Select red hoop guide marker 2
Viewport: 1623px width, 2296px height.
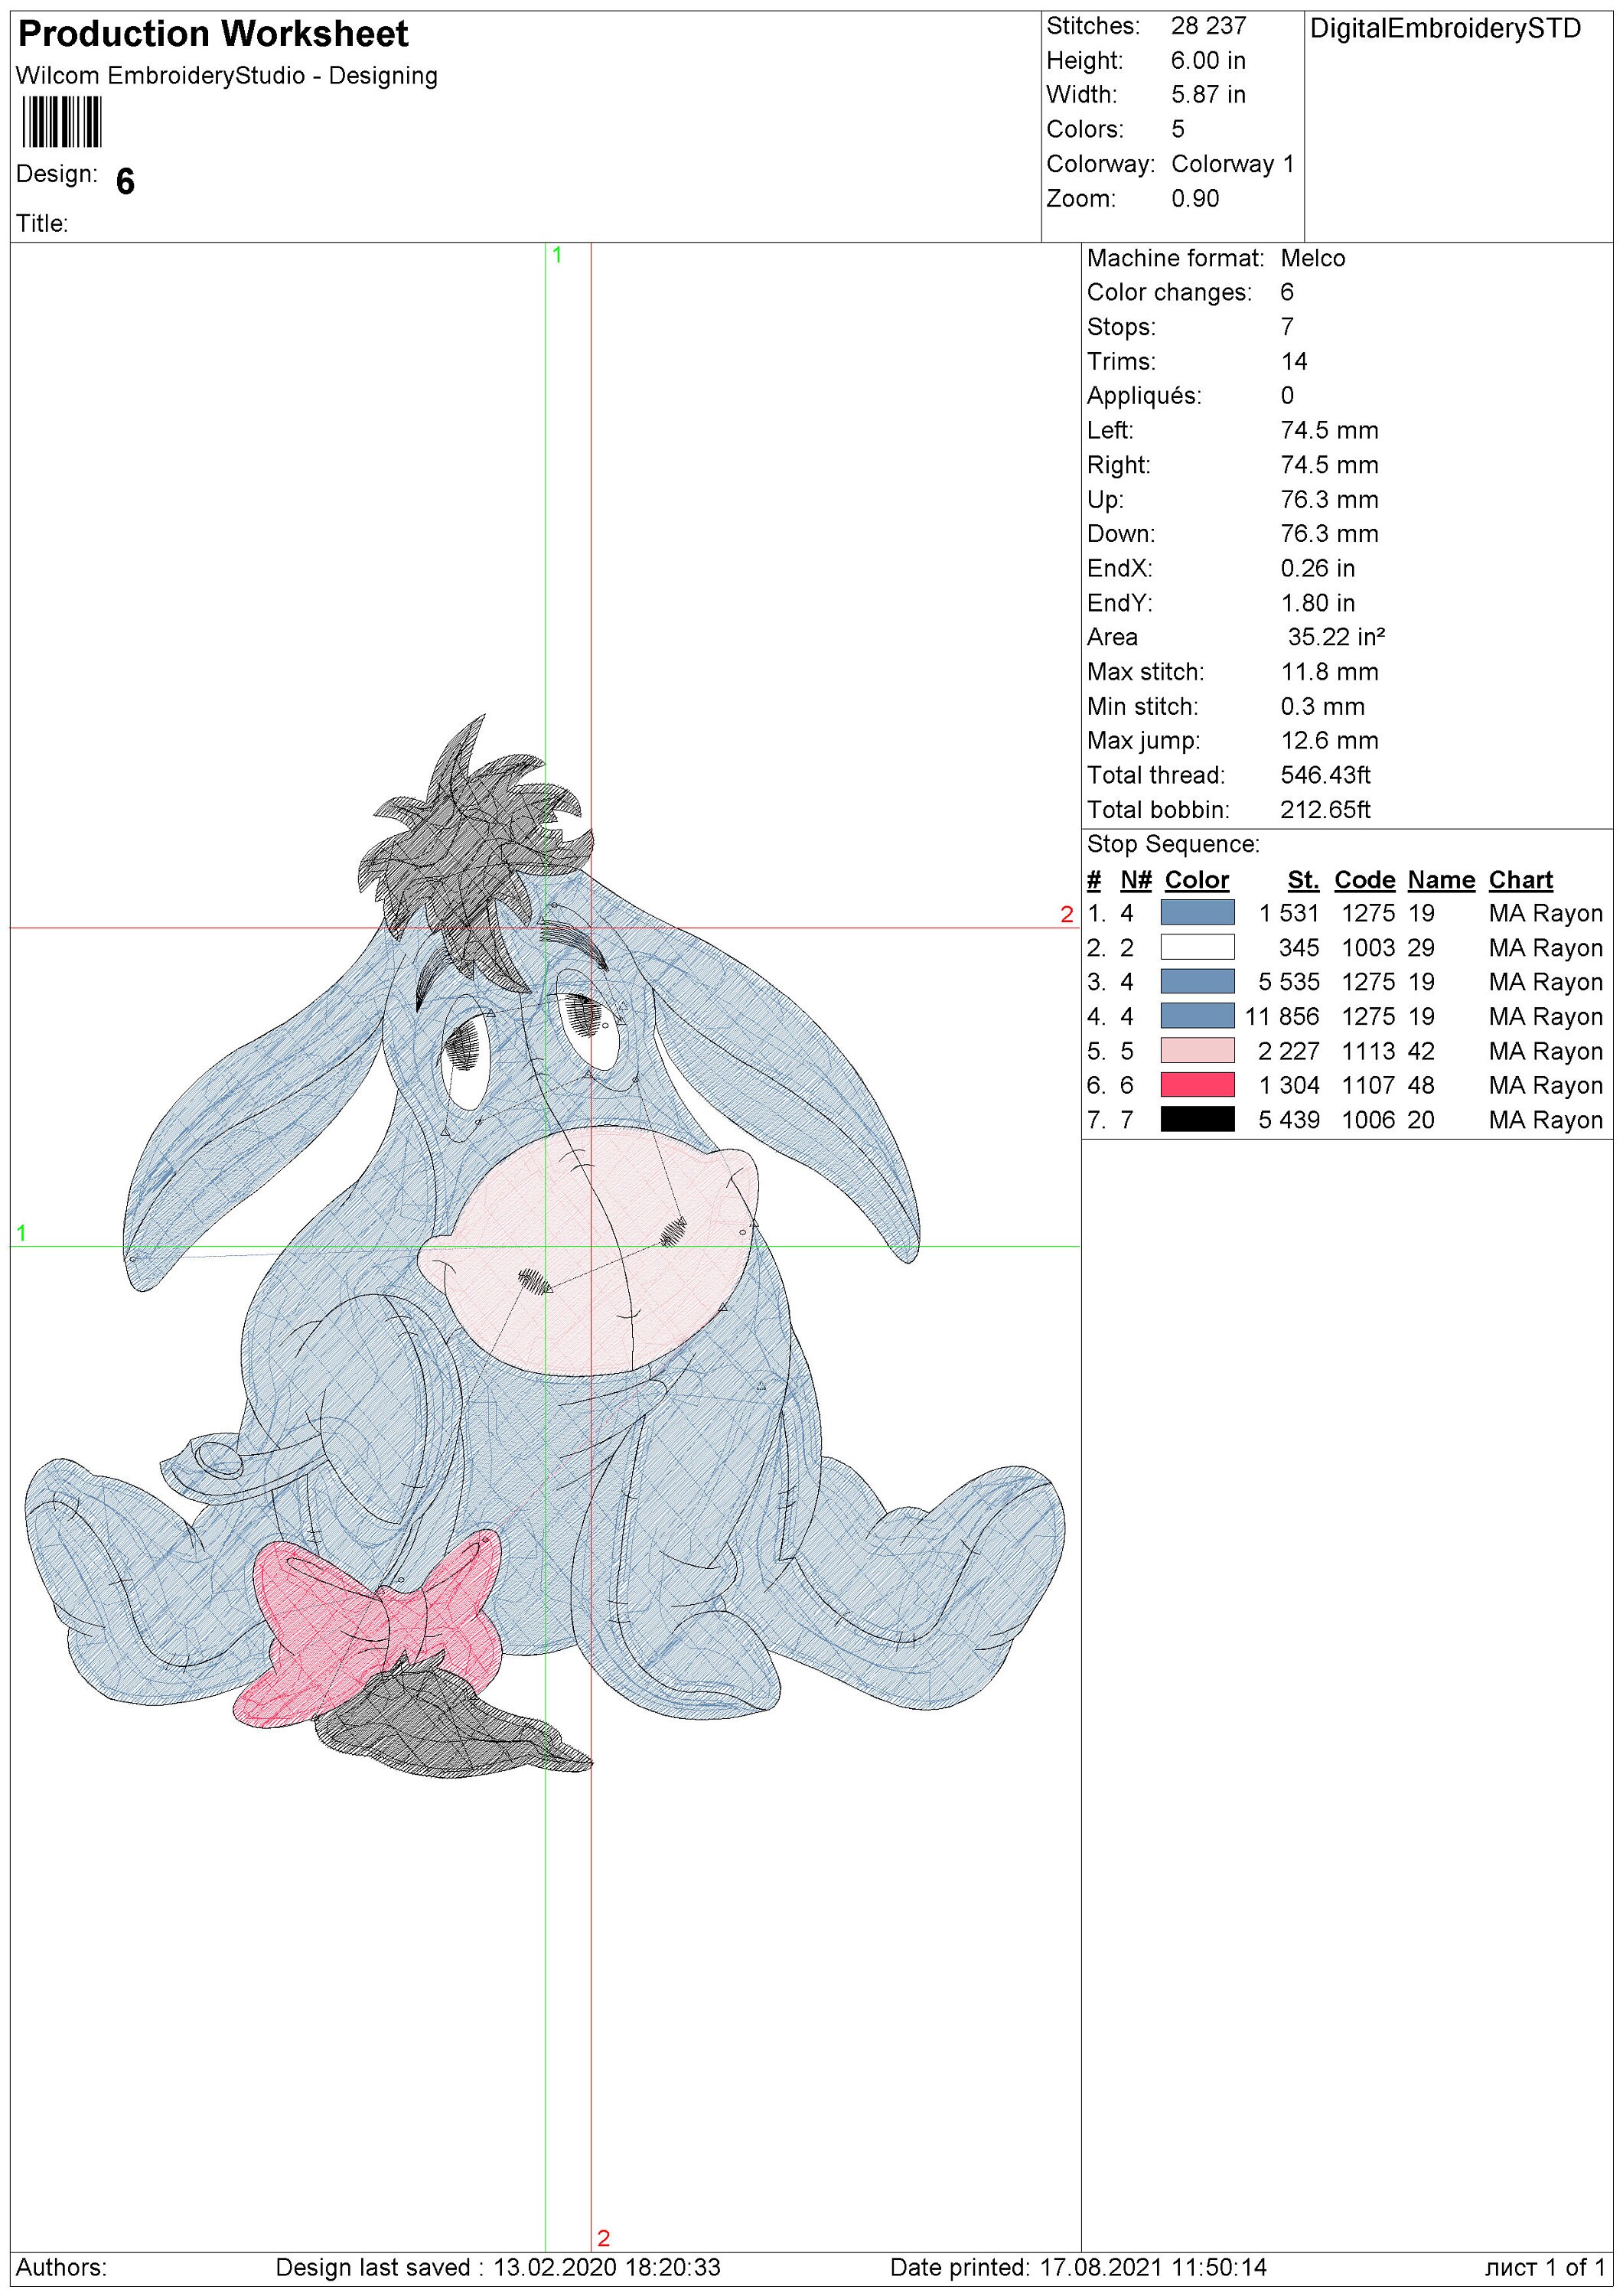[1070, 913]
